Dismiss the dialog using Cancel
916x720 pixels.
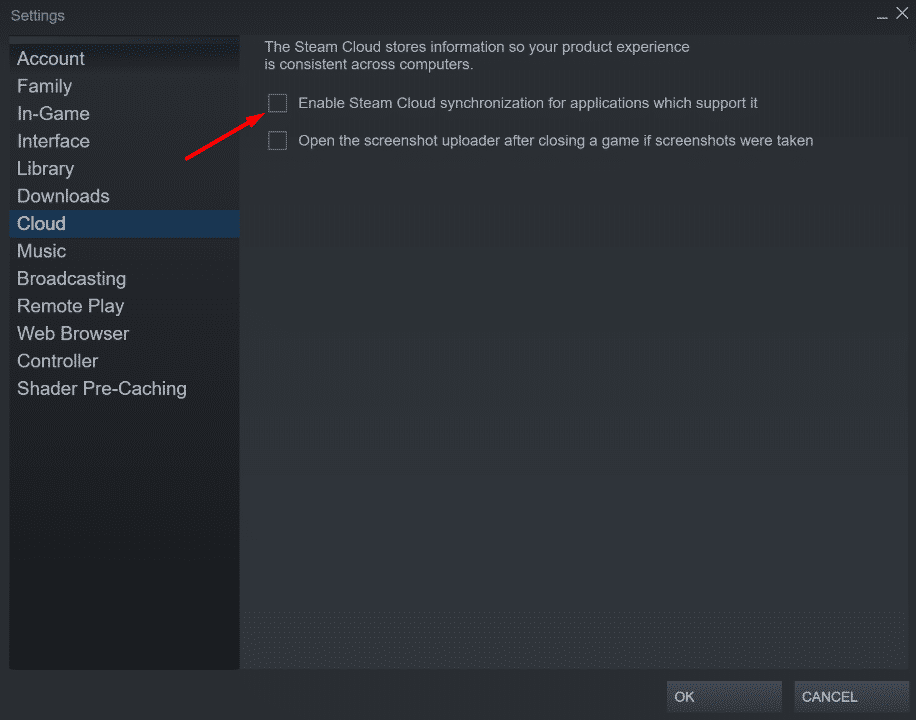tap(851, 697)
